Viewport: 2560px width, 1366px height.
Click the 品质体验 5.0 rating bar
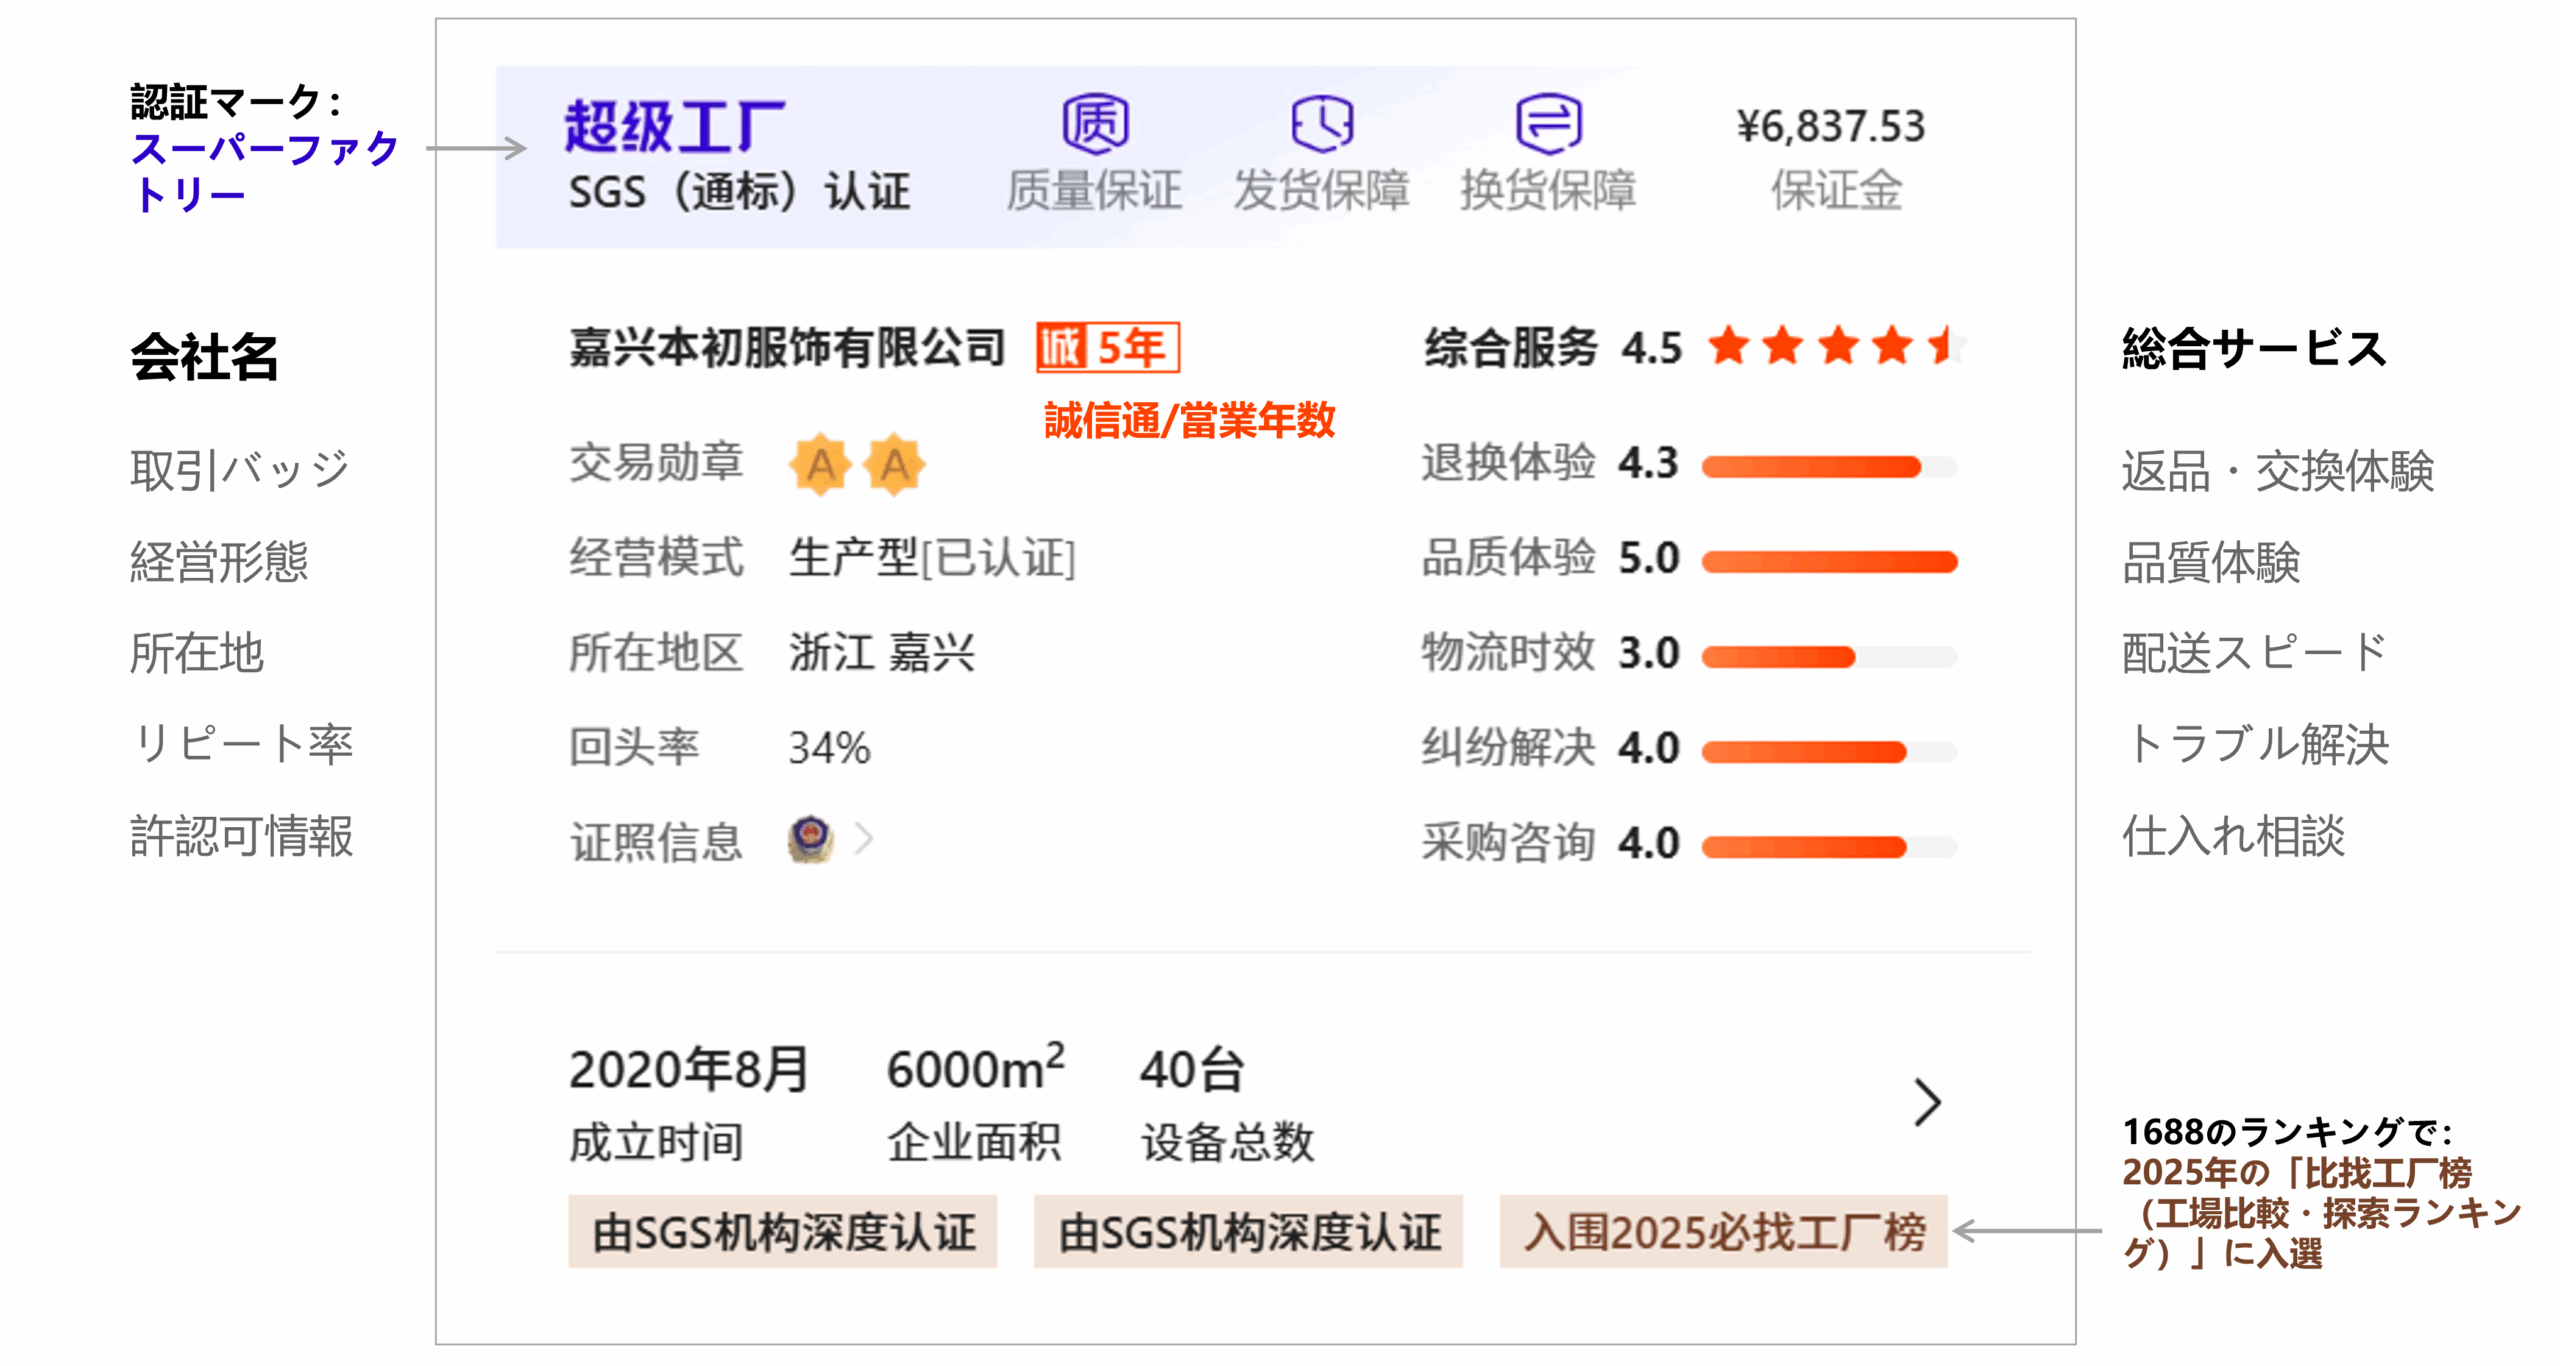(1828, 562)
